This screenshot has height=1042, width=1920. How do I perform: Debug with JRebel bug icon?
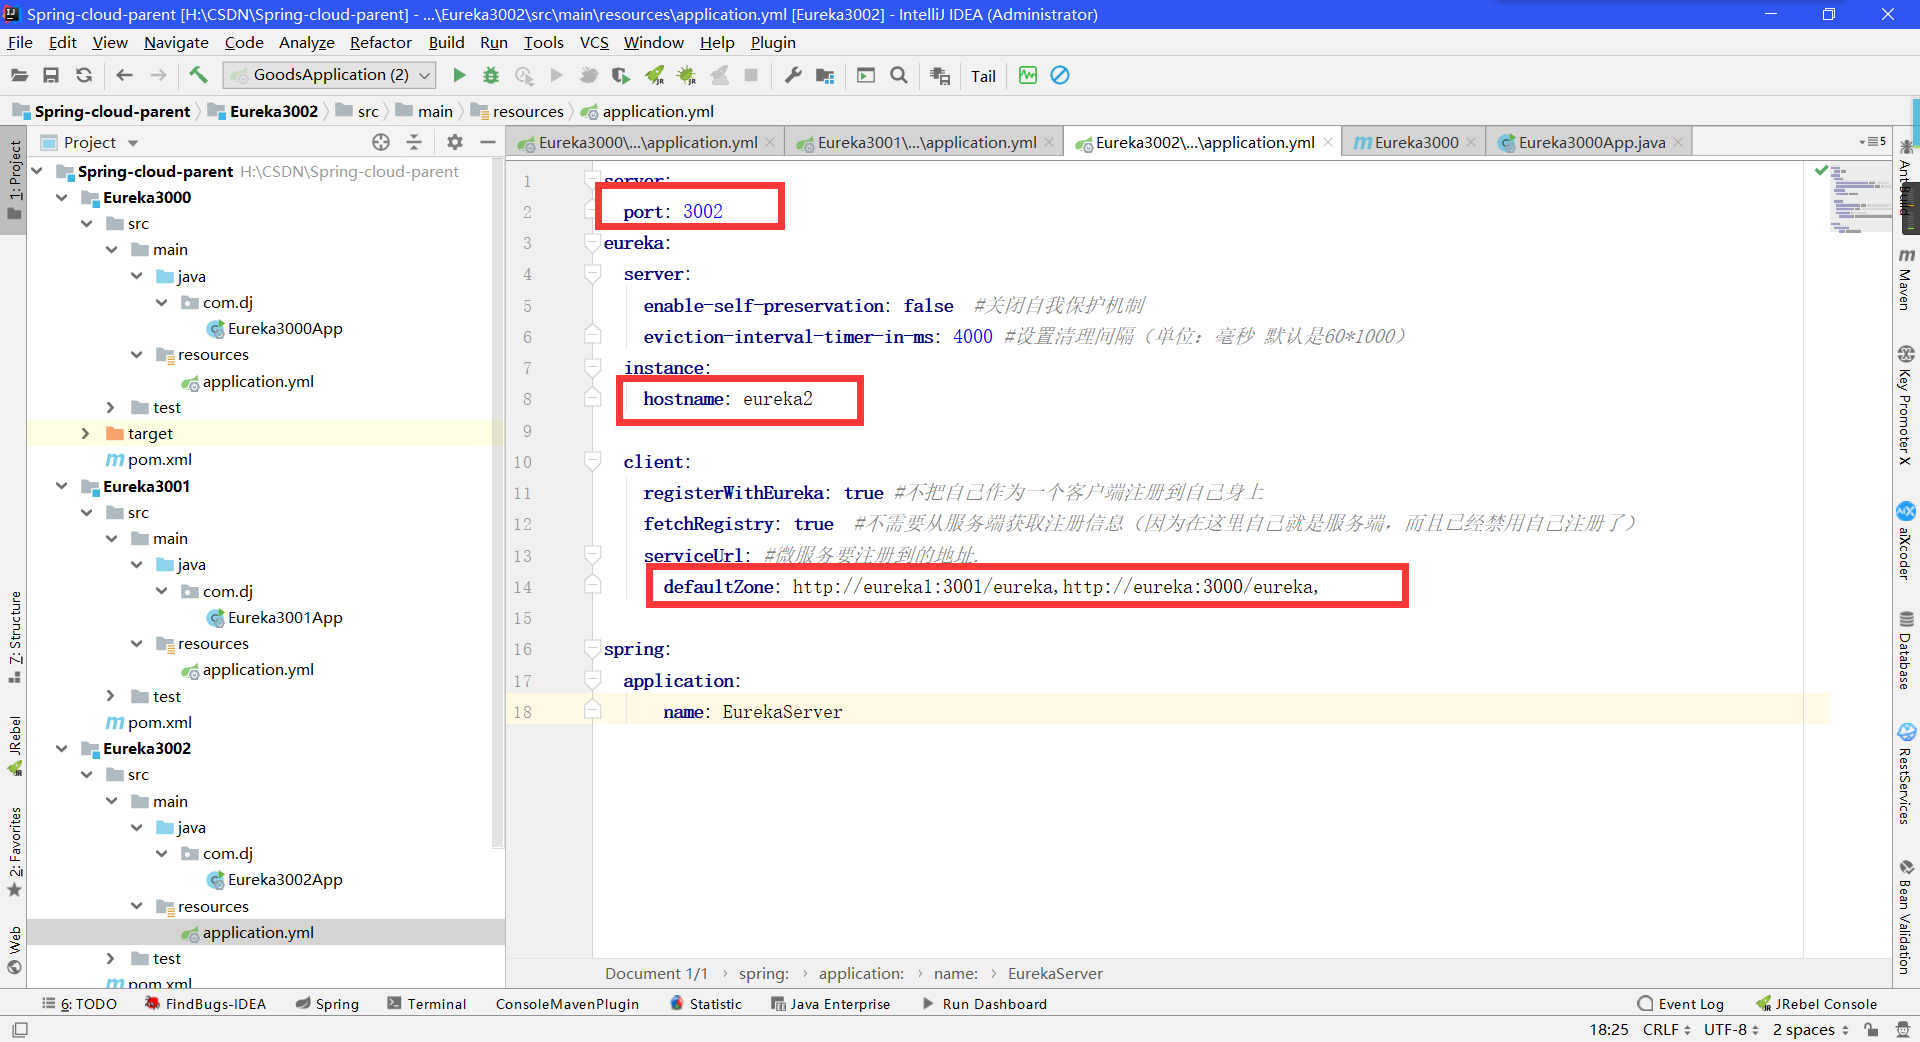687,75
